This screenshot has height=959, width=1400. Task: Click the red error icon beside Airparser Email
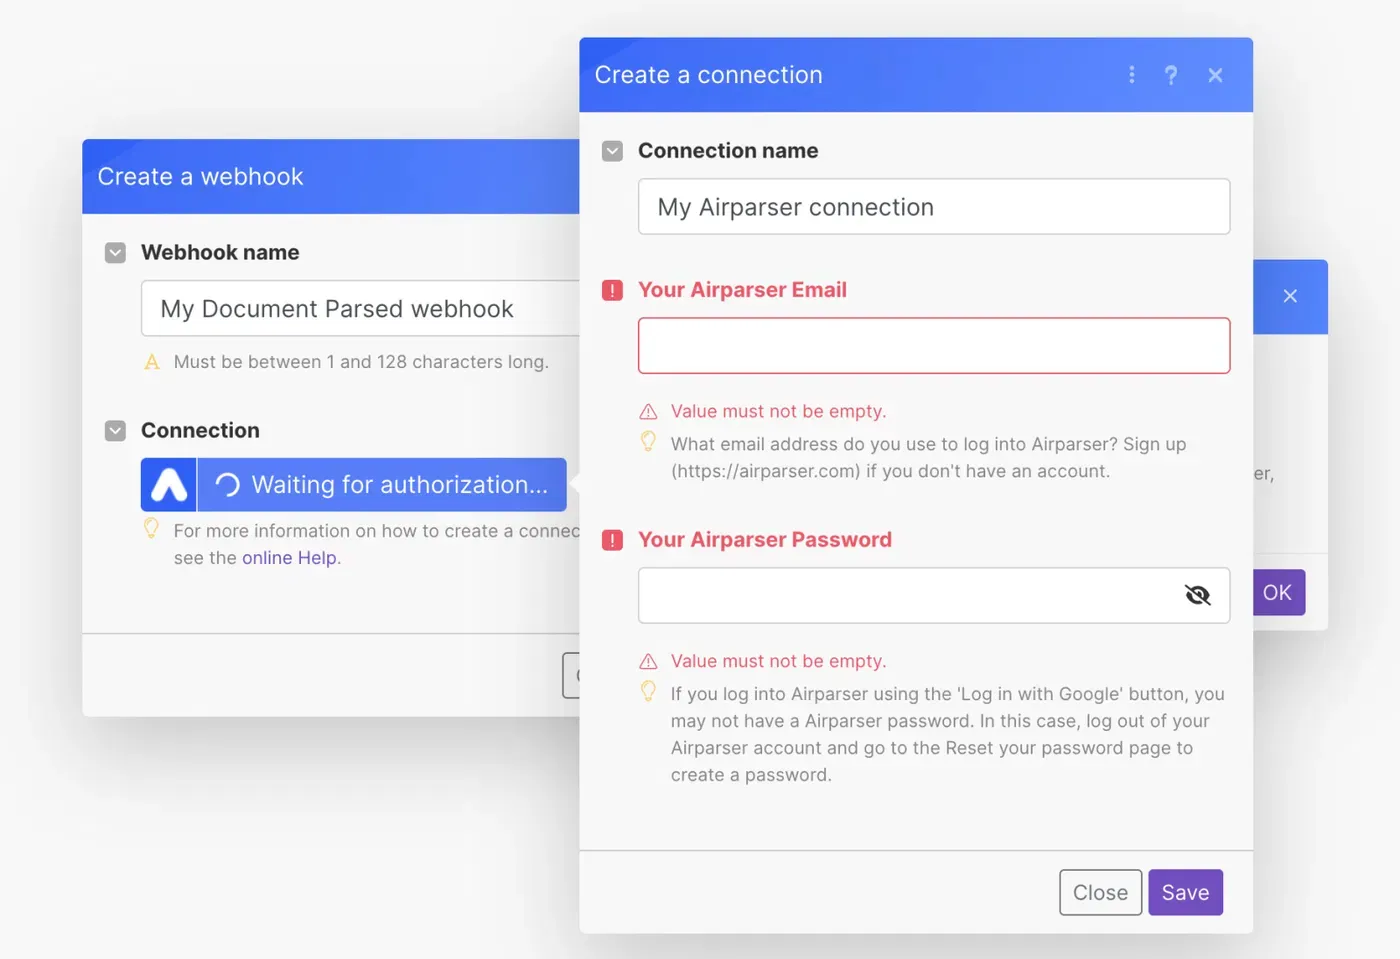point(612,290)
